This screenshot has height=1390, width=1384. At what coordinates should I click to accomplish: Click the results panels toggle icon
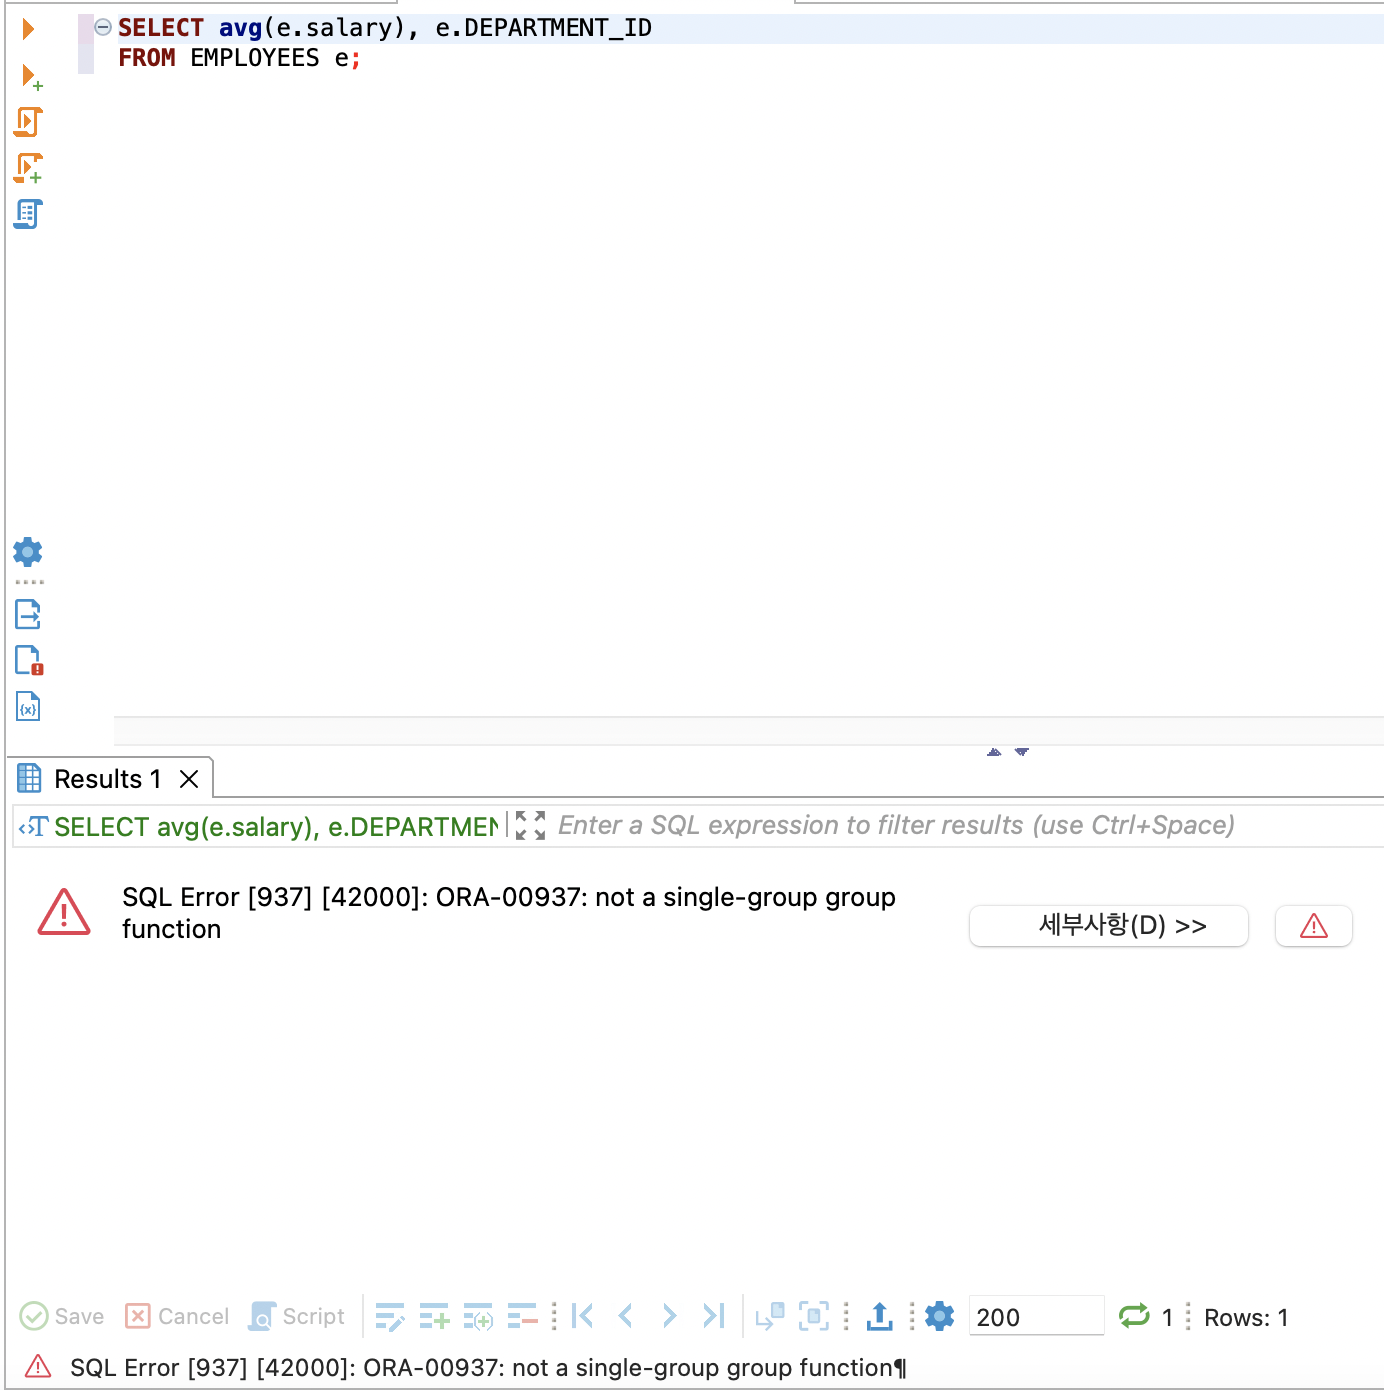[770, 1317]
